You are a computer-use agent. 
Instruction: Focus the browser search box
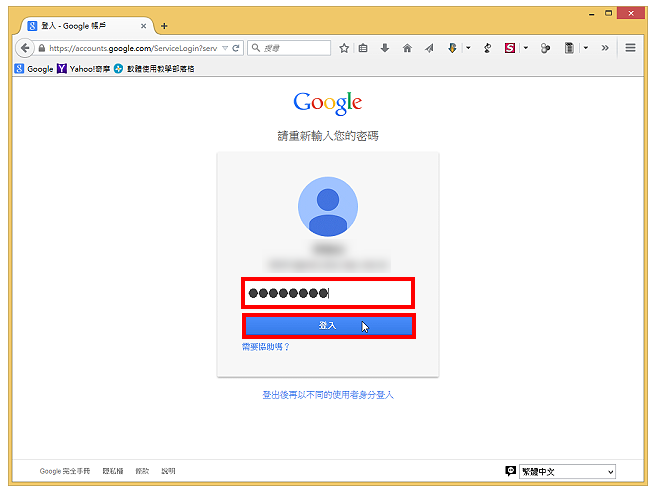289,48
